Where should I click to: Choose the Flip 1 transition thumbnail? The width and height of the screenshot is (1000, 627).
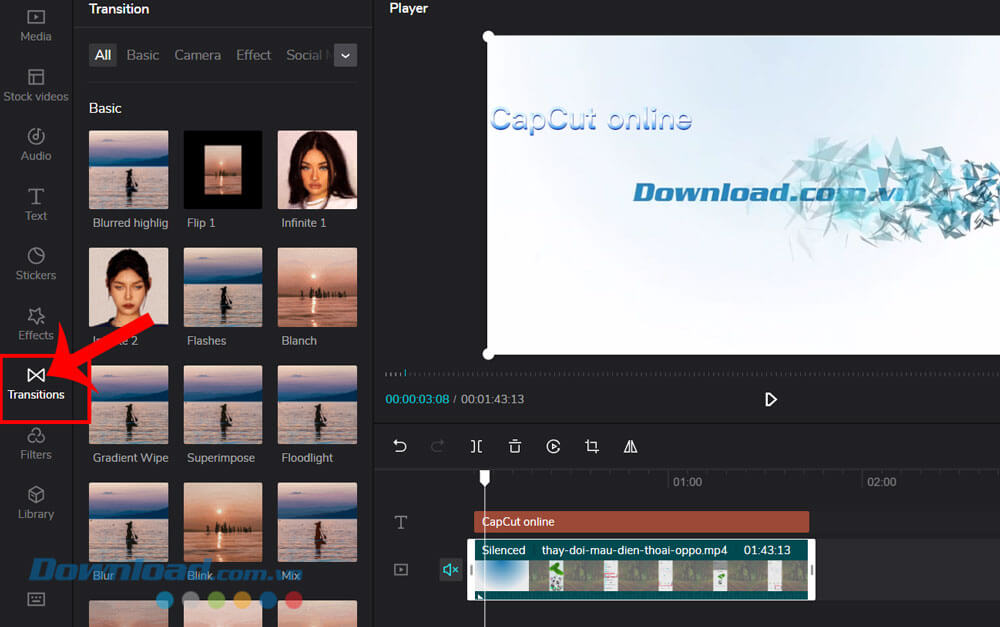pos(223,170)
